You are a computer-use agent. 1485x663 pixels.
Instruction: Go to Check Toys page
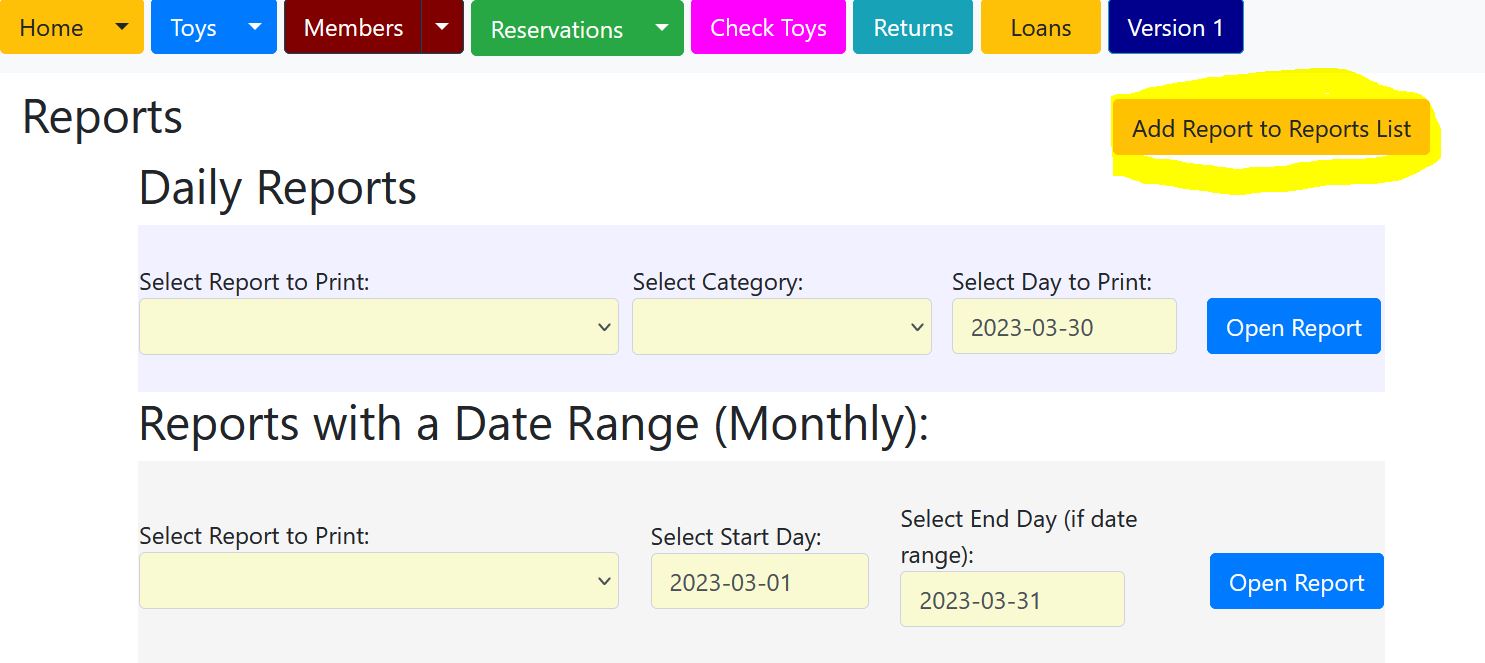(768, 27)
